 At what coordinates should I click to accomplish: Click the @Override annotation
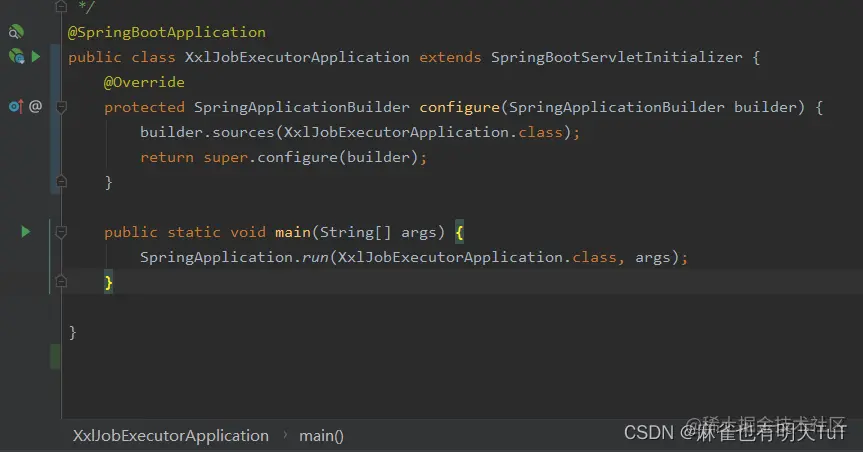[x=144, y=82]
